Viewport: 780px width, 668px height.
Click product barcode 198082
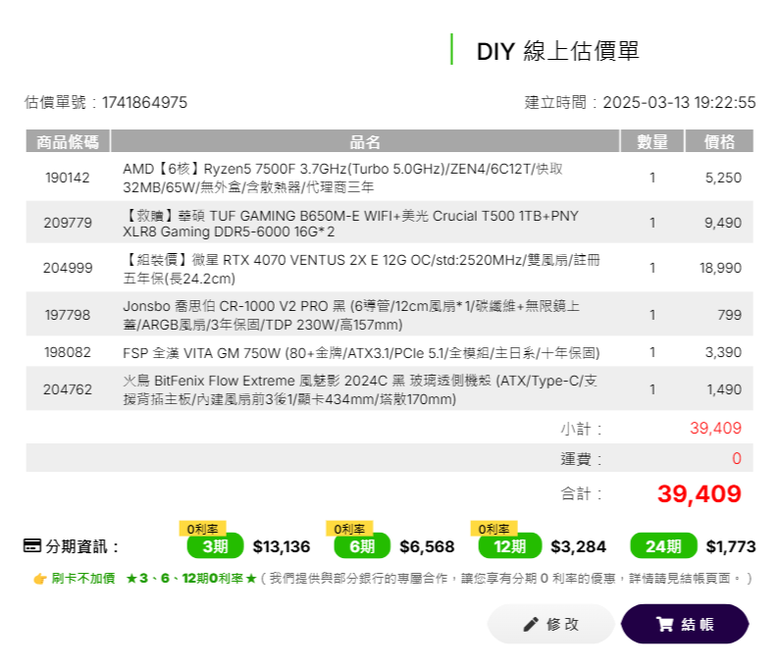68,352
